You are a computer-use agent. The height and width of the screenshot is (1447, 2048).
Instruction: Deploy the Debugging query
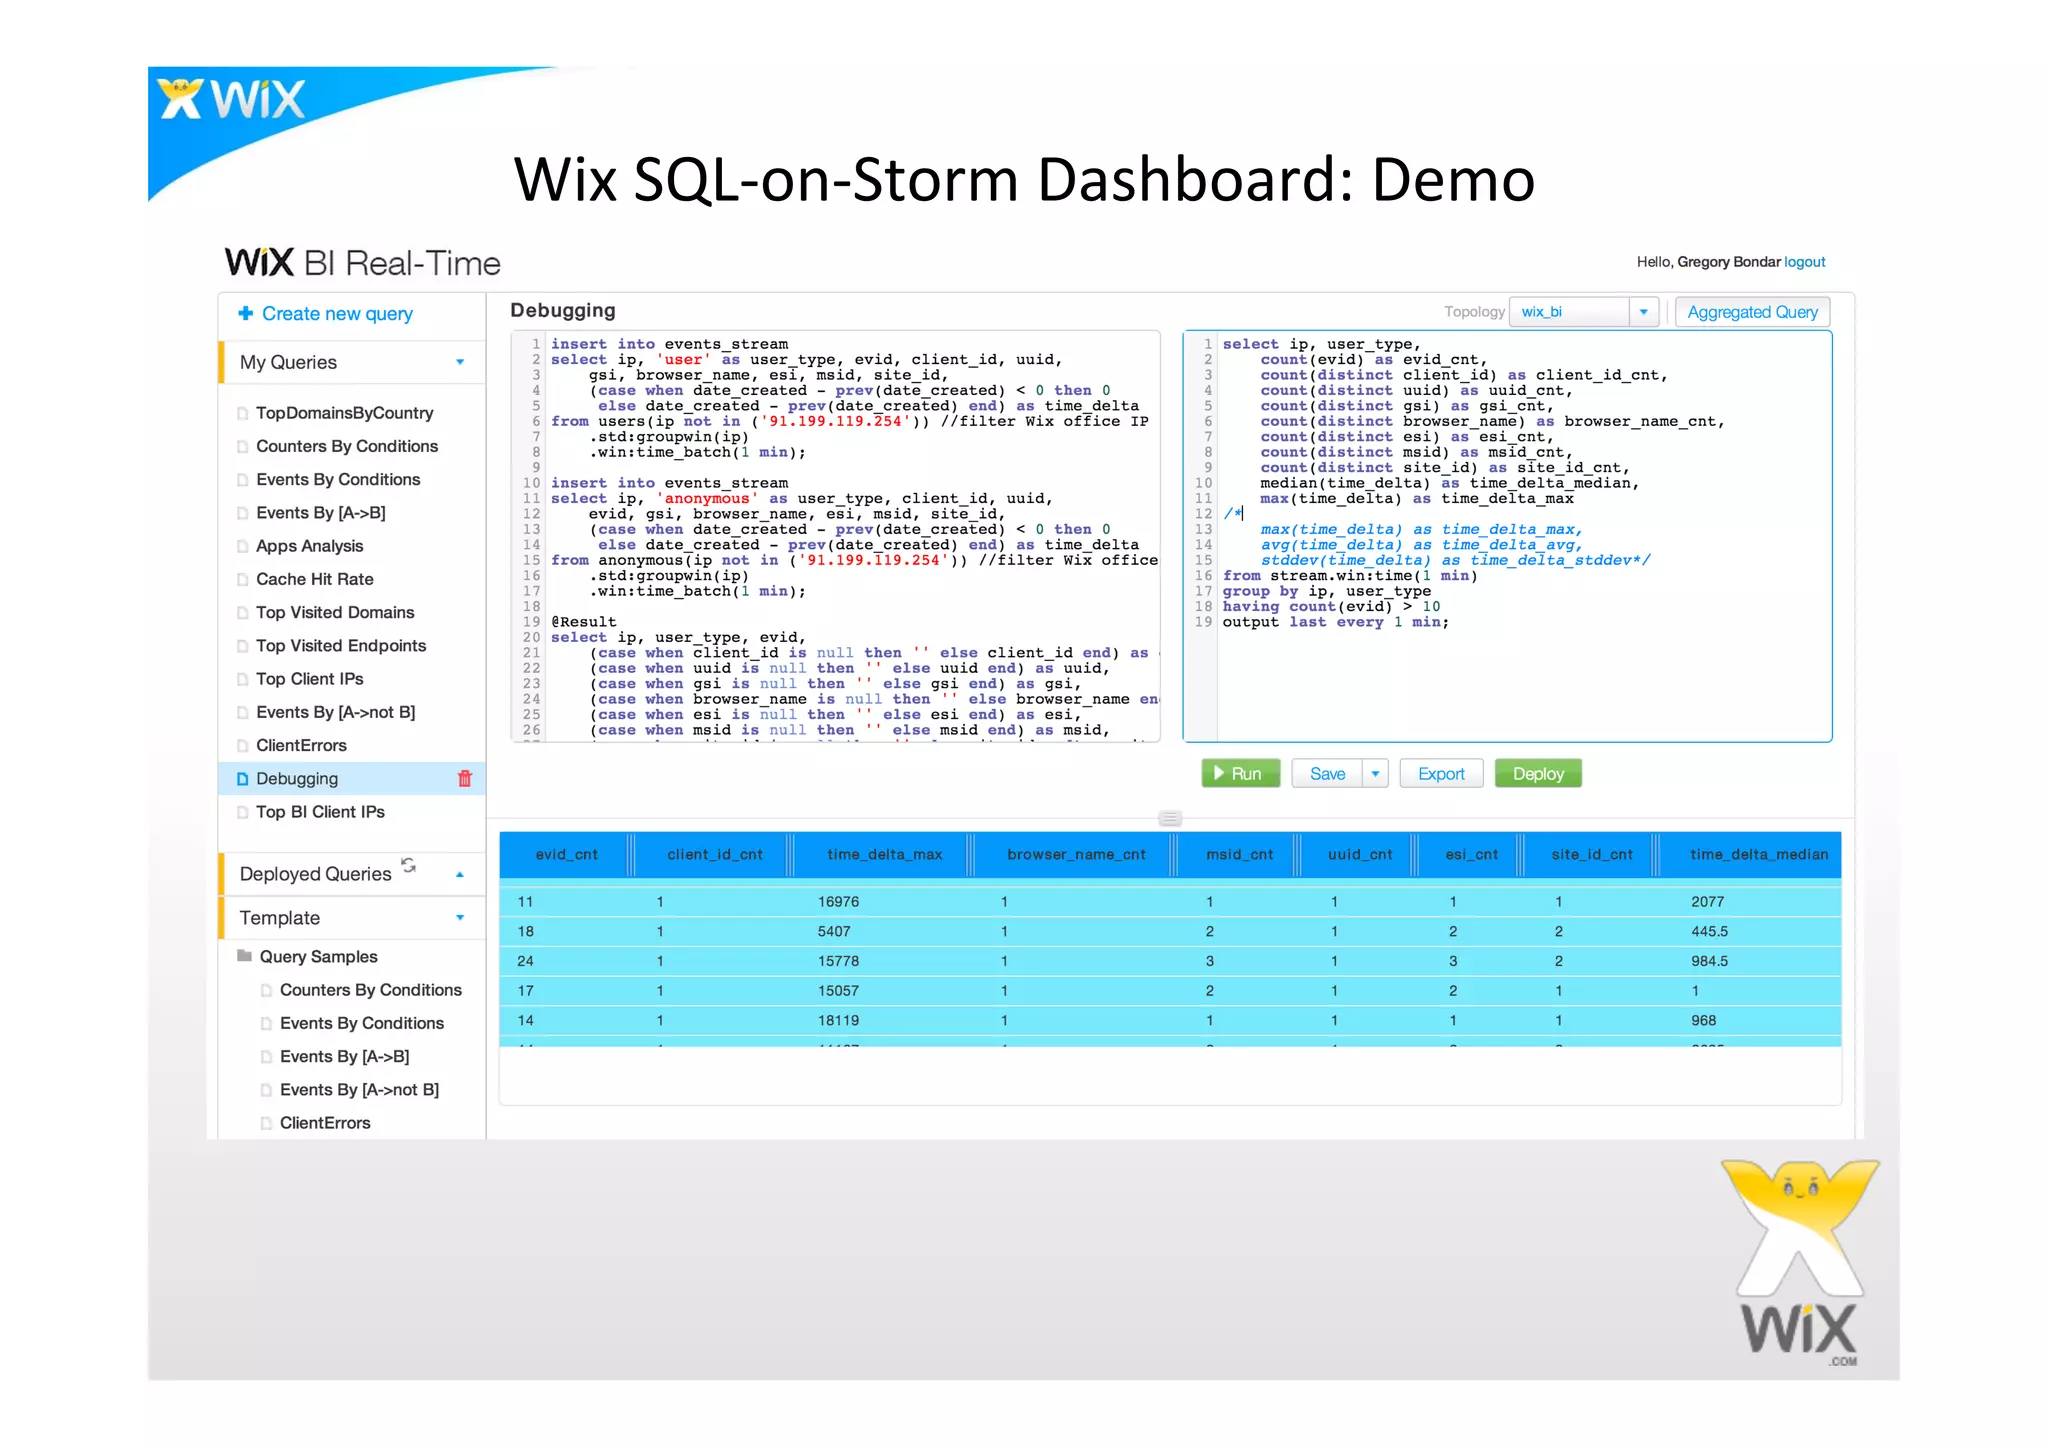1538,774
